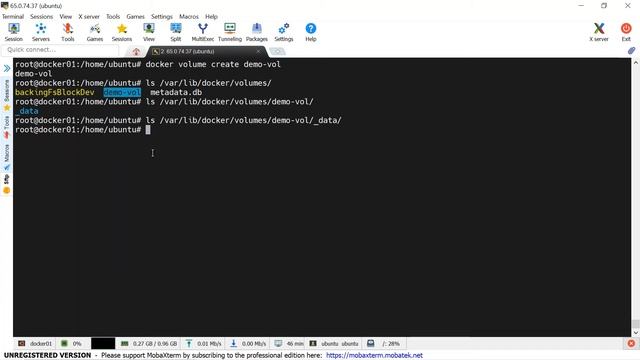Launch the Games toolbar icon
640x360 pixels.
pyautogui.click(x=95, y=32)
